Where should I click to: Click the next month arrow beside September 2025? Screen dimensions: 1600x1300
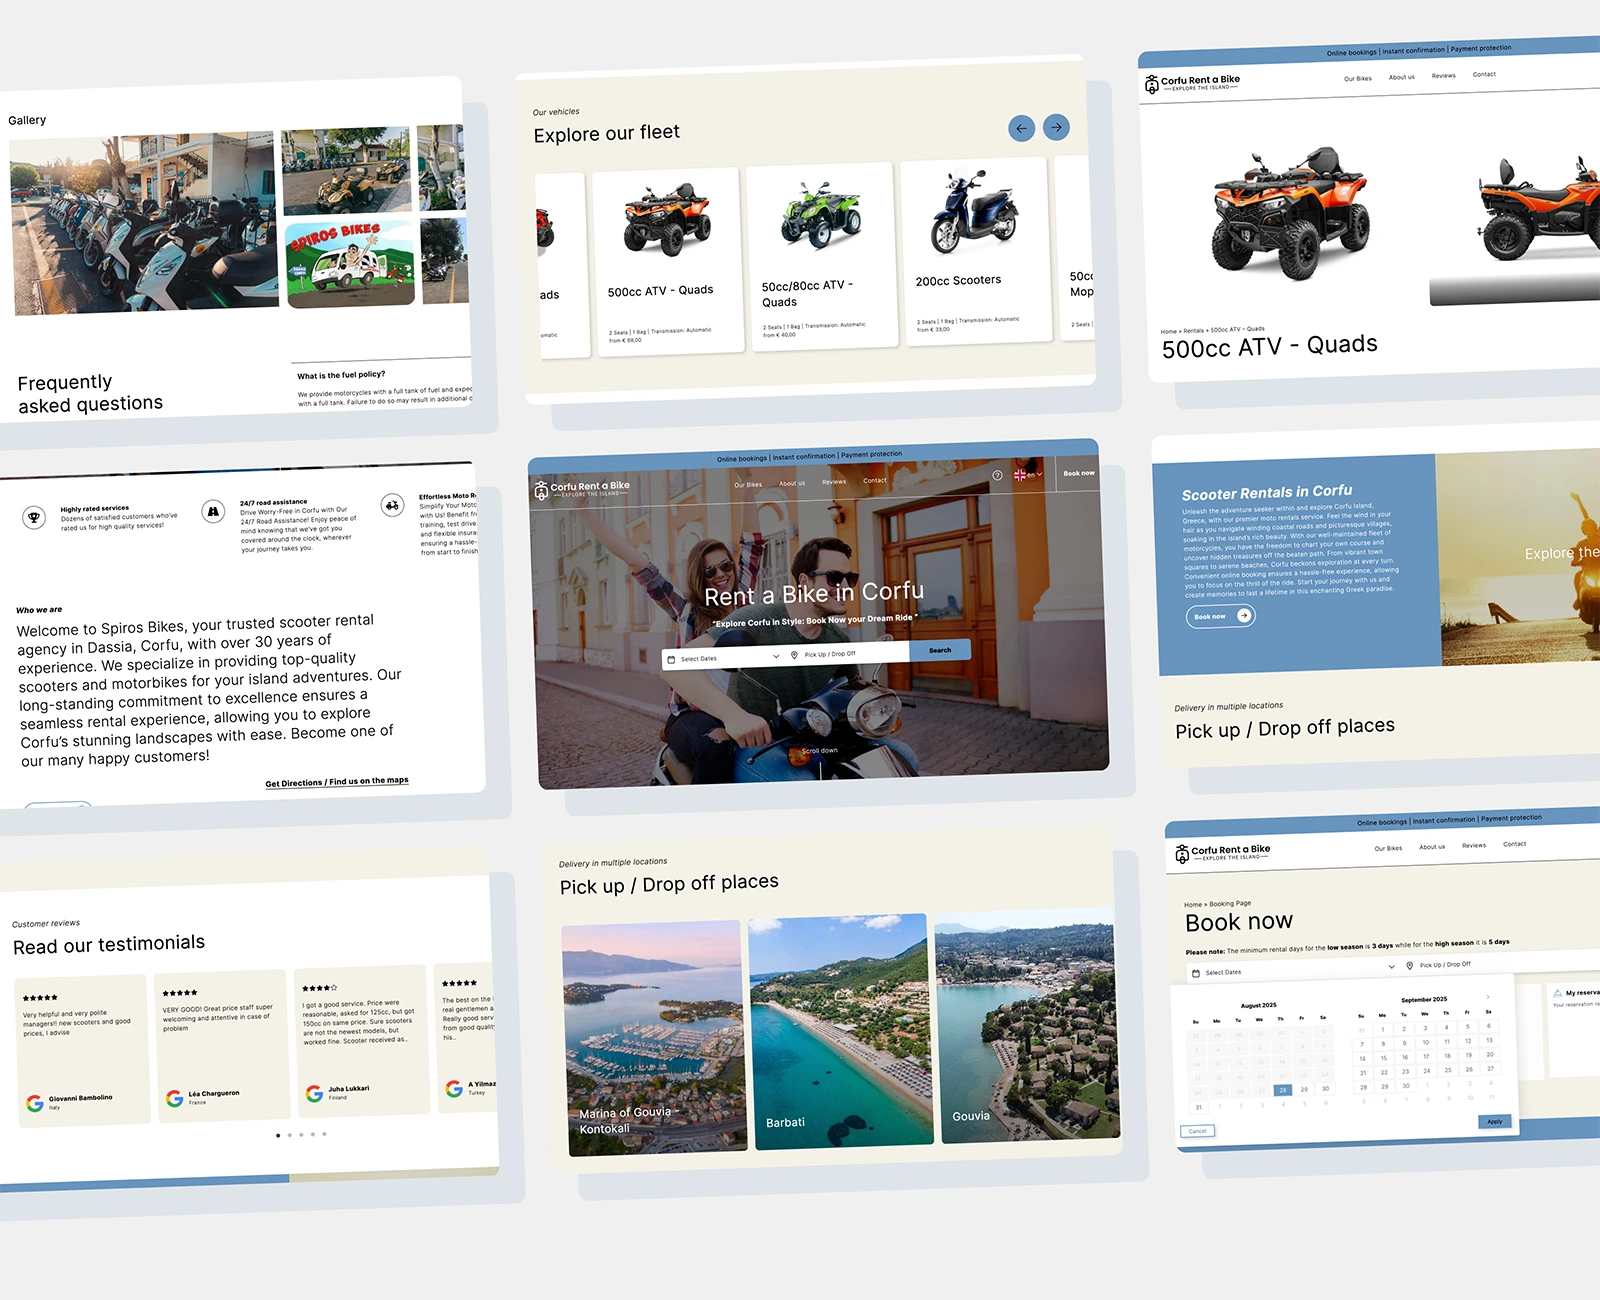pyautogui.click(x=1488, y=997)
